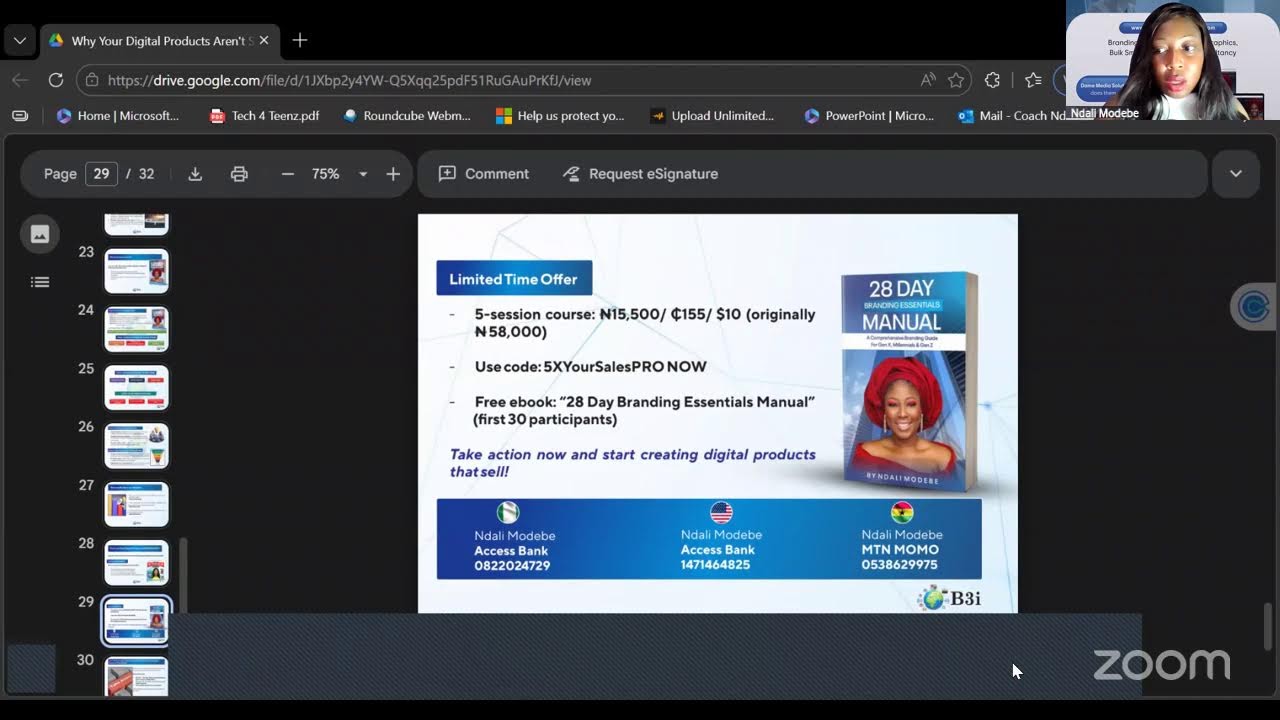Zoom out with the minus icon
The width and height of the screenshot is (1280, 720).
point(288,174)
